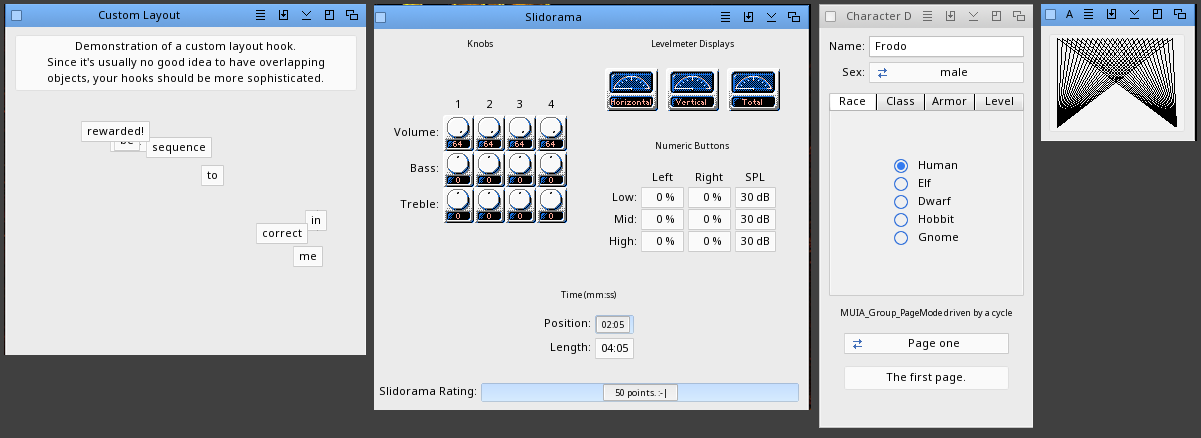The height and width of the screenshot is (438, 1201).
Task: Click the depth icon in window A
Action: [1181, 14]
